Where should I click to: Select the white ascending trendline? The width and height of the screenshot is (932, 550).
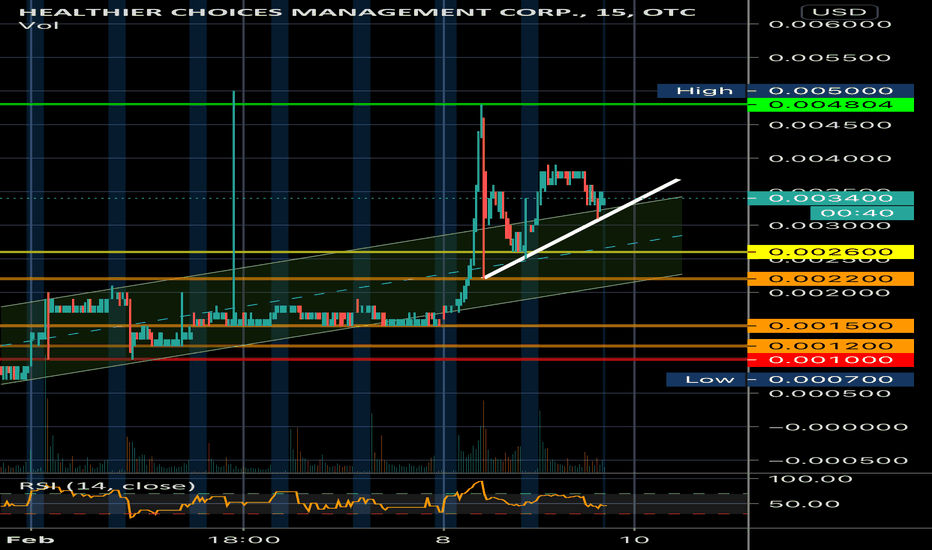coord(582,228)
